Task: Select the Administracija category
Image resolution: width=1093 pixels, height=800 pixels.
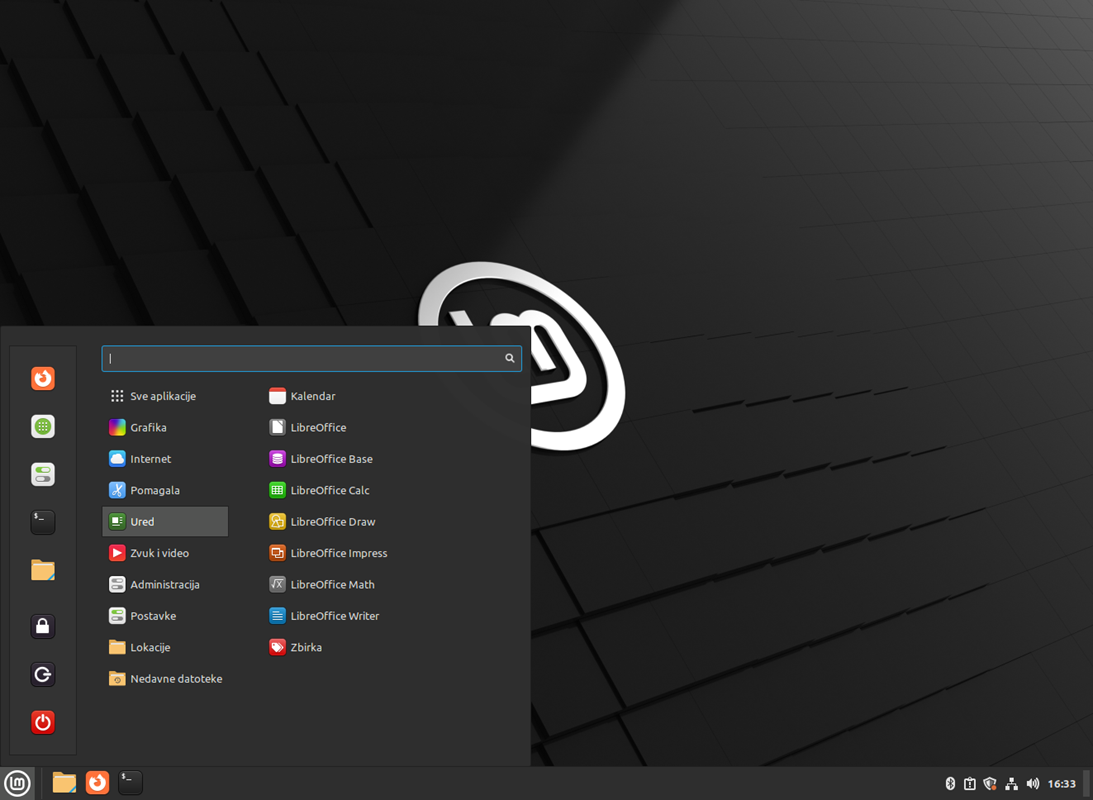Action: pyautogui.click(x=165, y=584)
